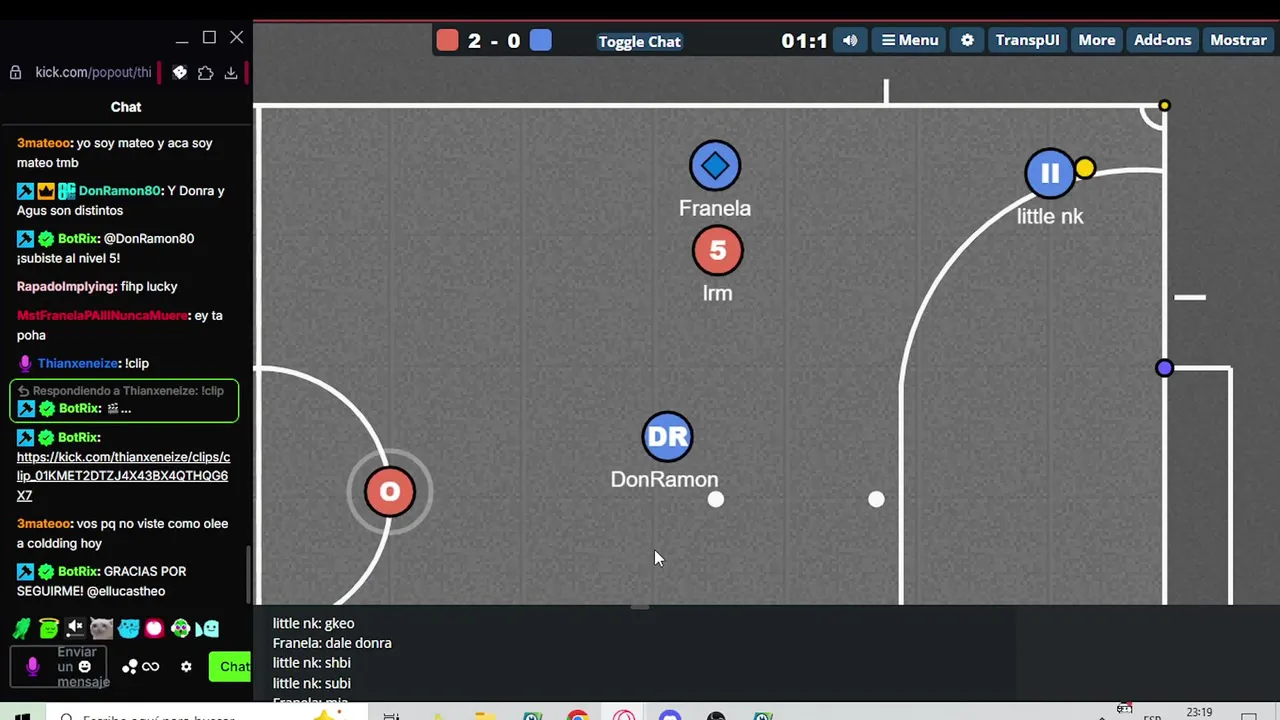
Task: Click lrm's red number 5 avatar
Action: coord(718,251)
